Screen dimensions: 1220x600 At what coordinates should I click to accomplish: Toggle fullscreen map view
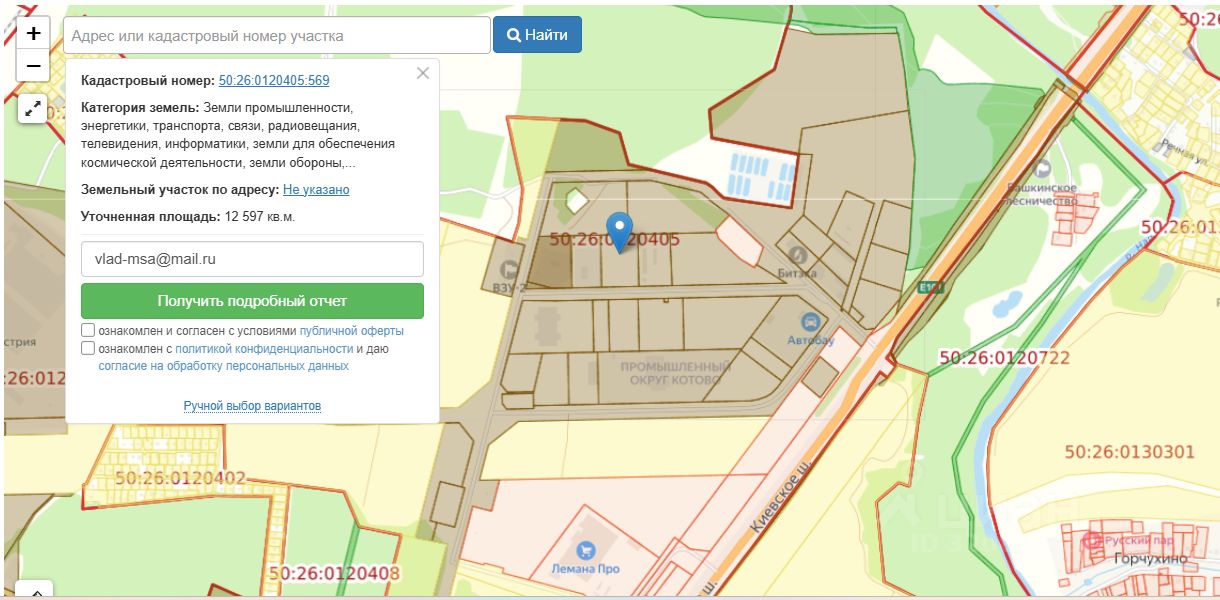pyautogui.click(x=33, y=109)
